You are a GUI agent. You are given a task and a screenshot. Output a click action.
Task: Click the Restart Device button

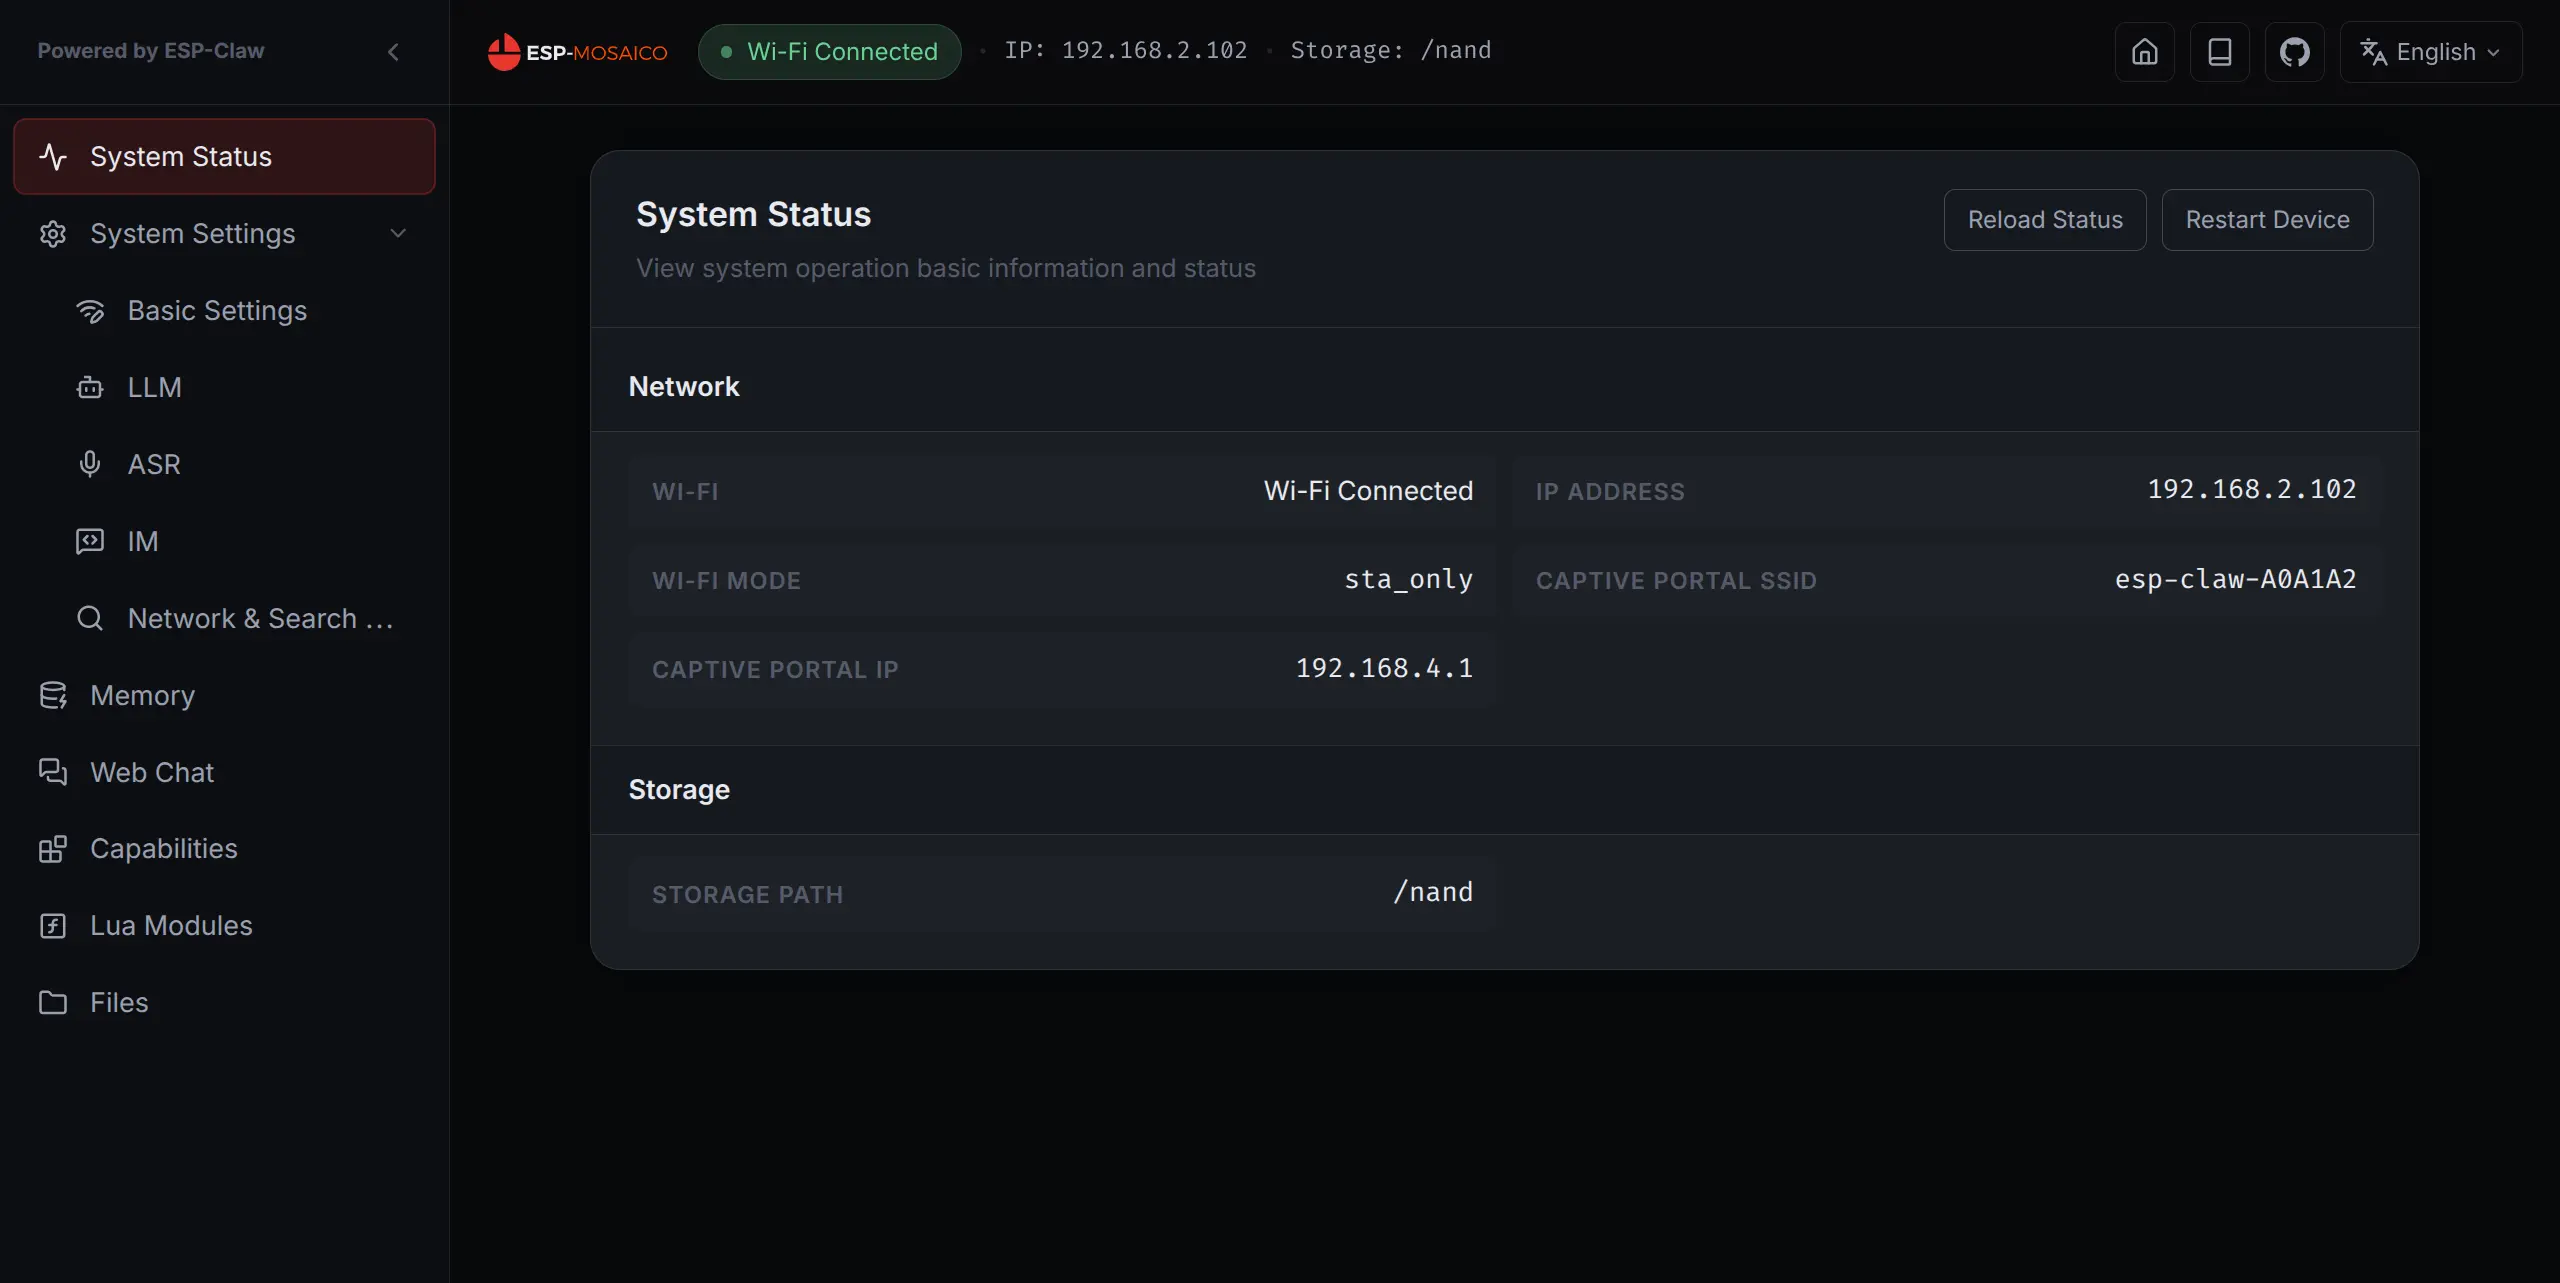(x=2267, y=220)
